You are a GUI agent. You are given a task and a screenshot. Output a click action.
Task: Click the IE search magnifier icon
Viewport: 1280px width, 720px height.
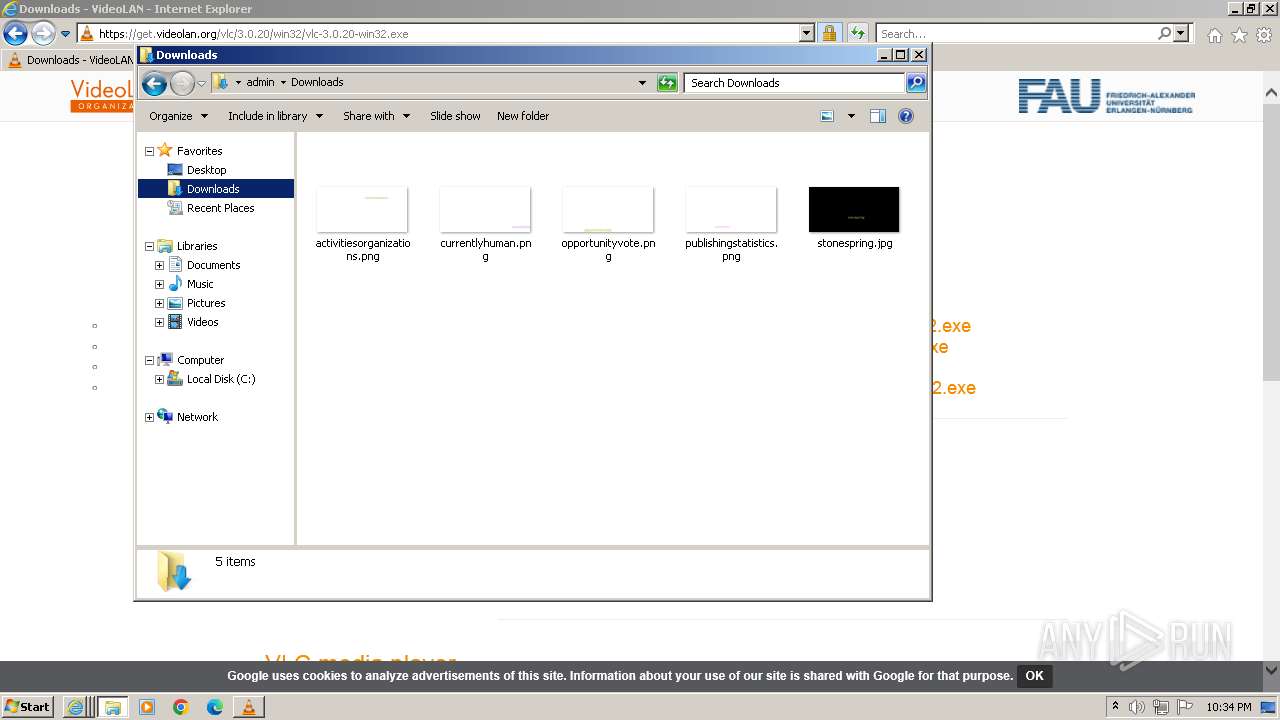pos(1165,33)
